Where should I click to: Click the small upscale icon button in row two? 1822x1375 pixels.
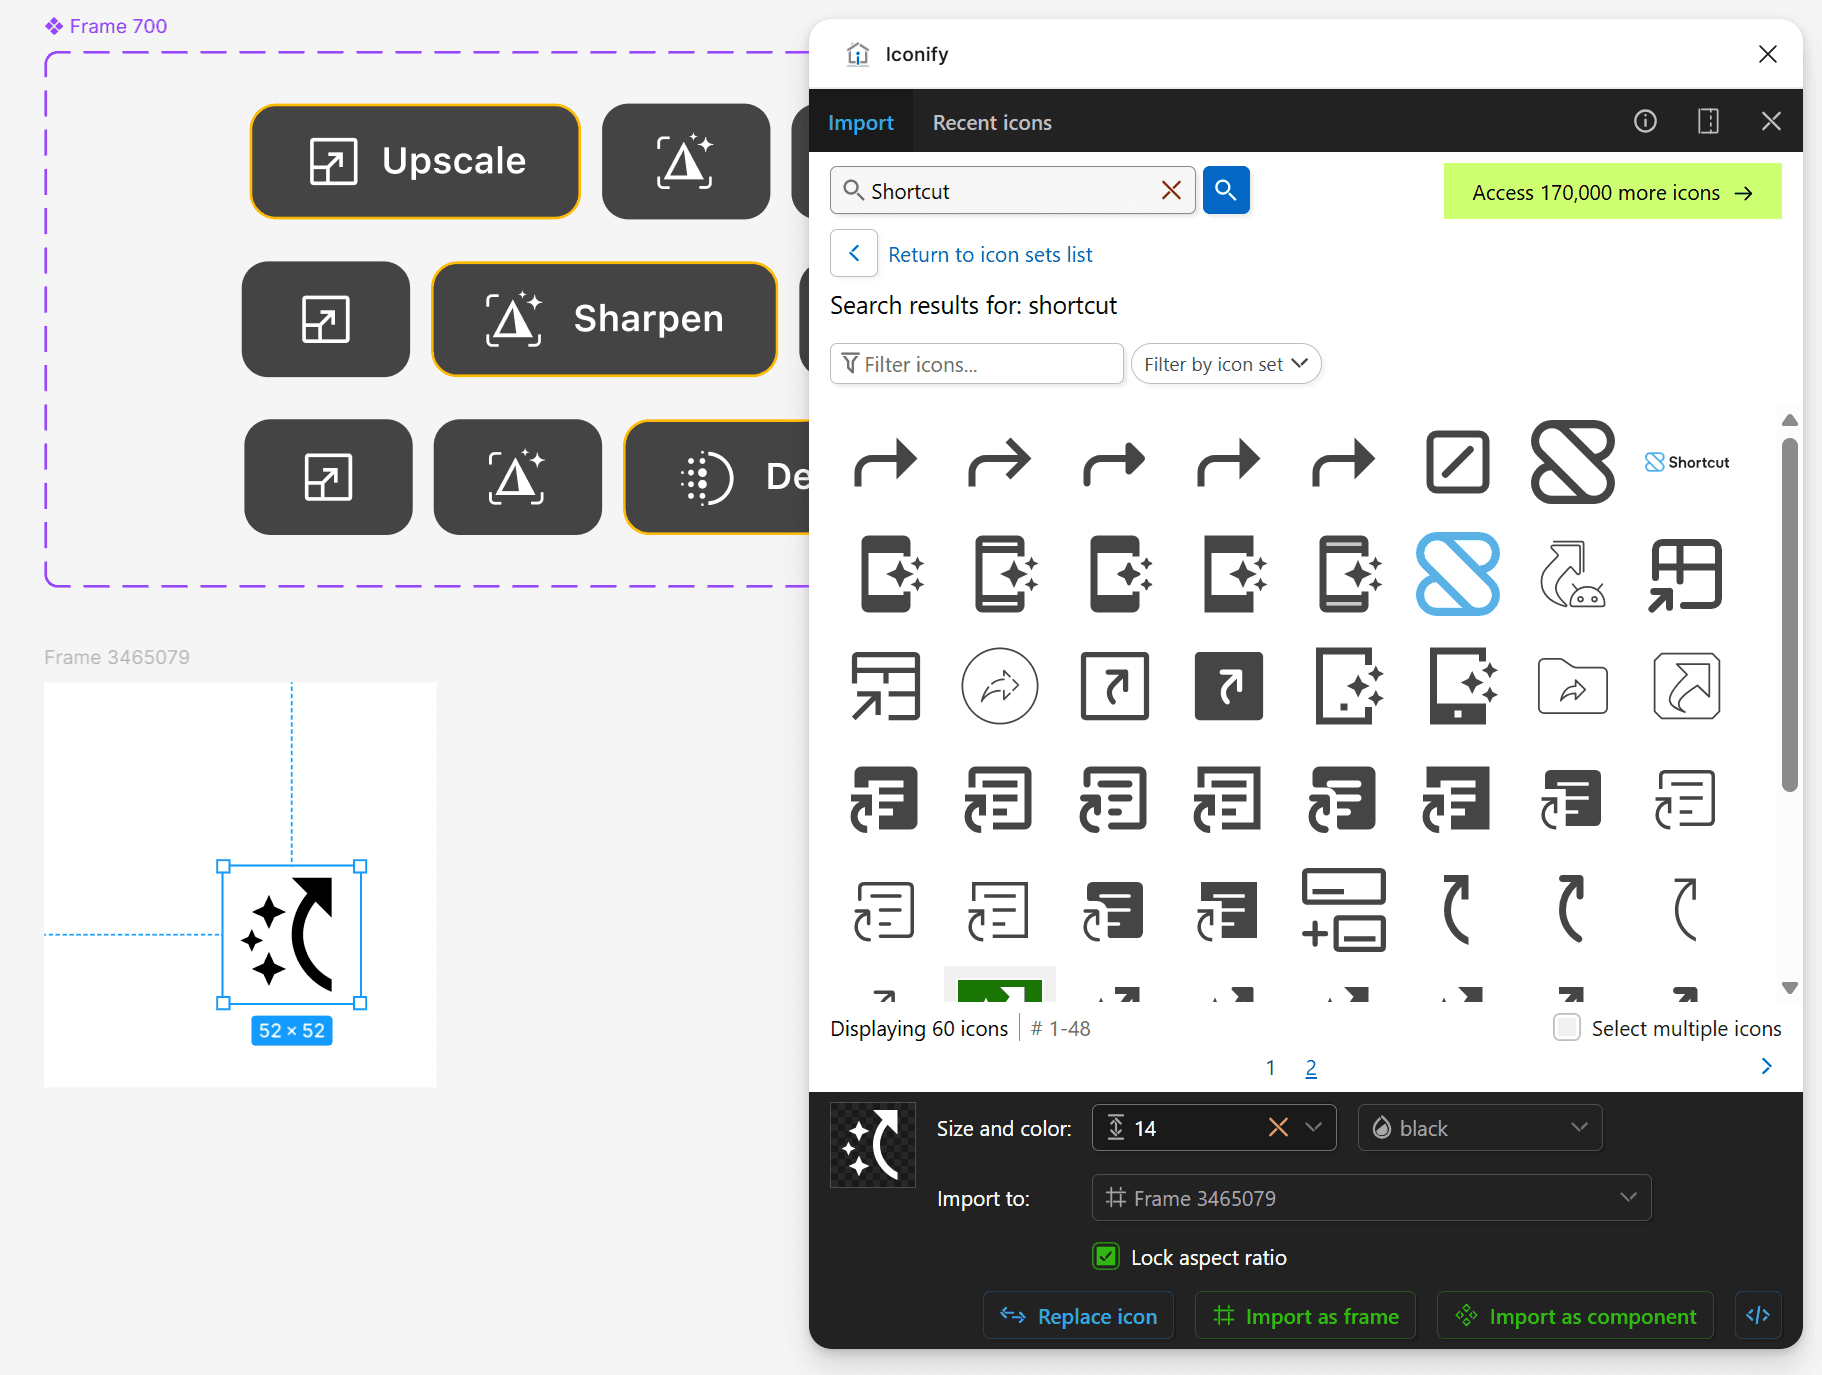(x=326, y=319)
